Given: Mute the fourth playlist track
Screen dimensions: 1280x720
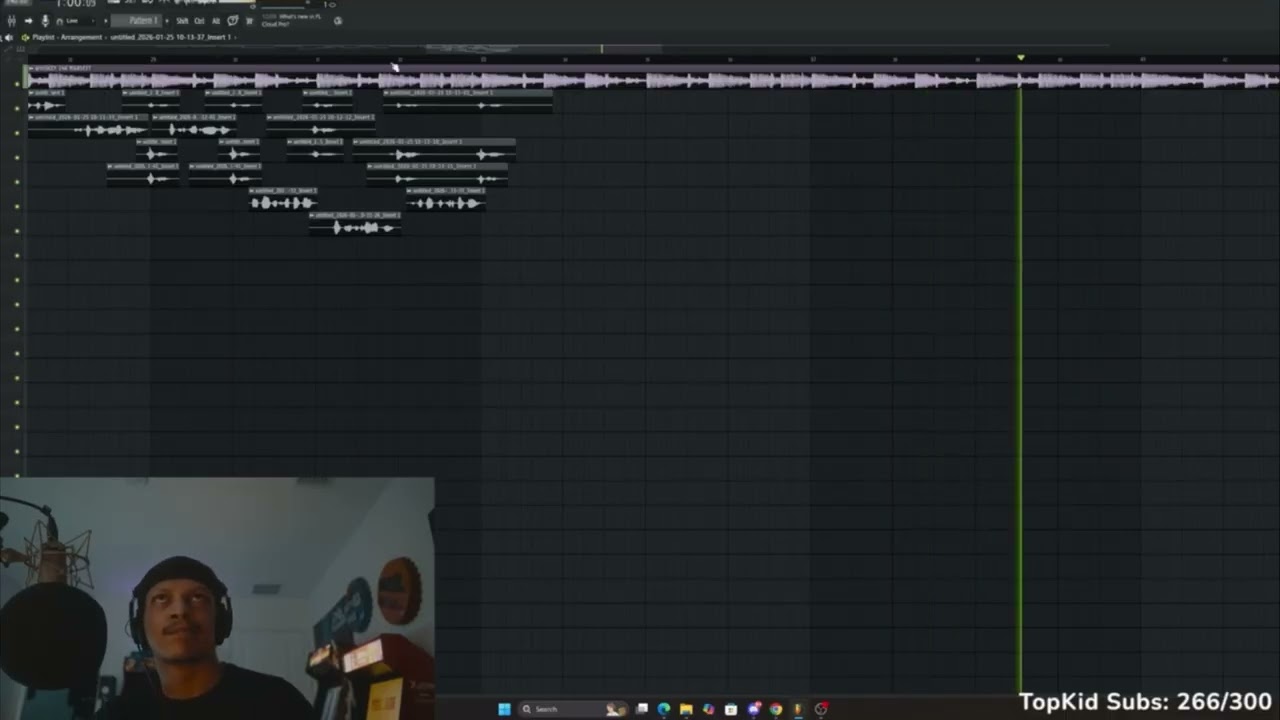Looking at the screenshot, I should [17, 157].
